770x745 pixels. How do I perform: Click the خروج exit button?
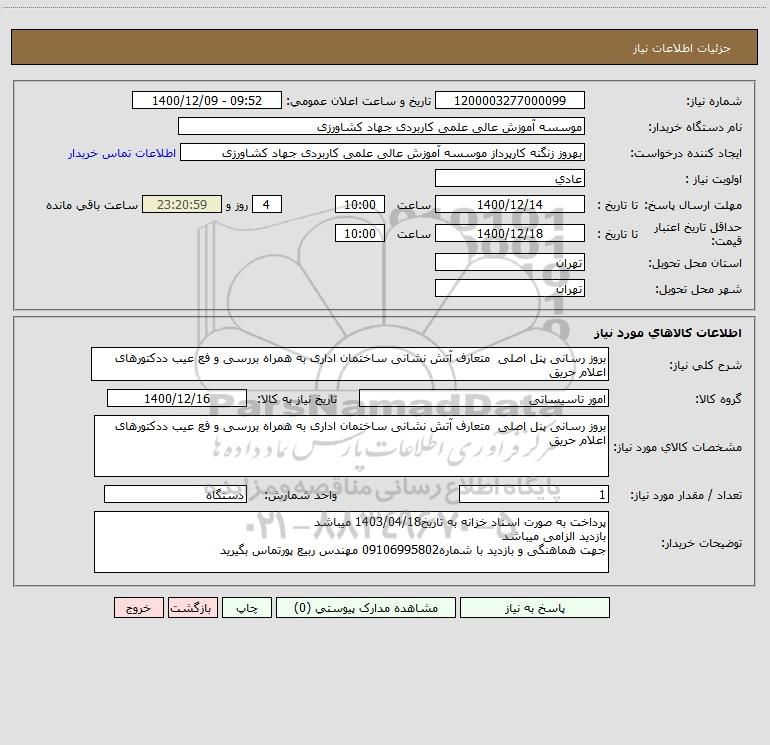(x=138, y=607)
